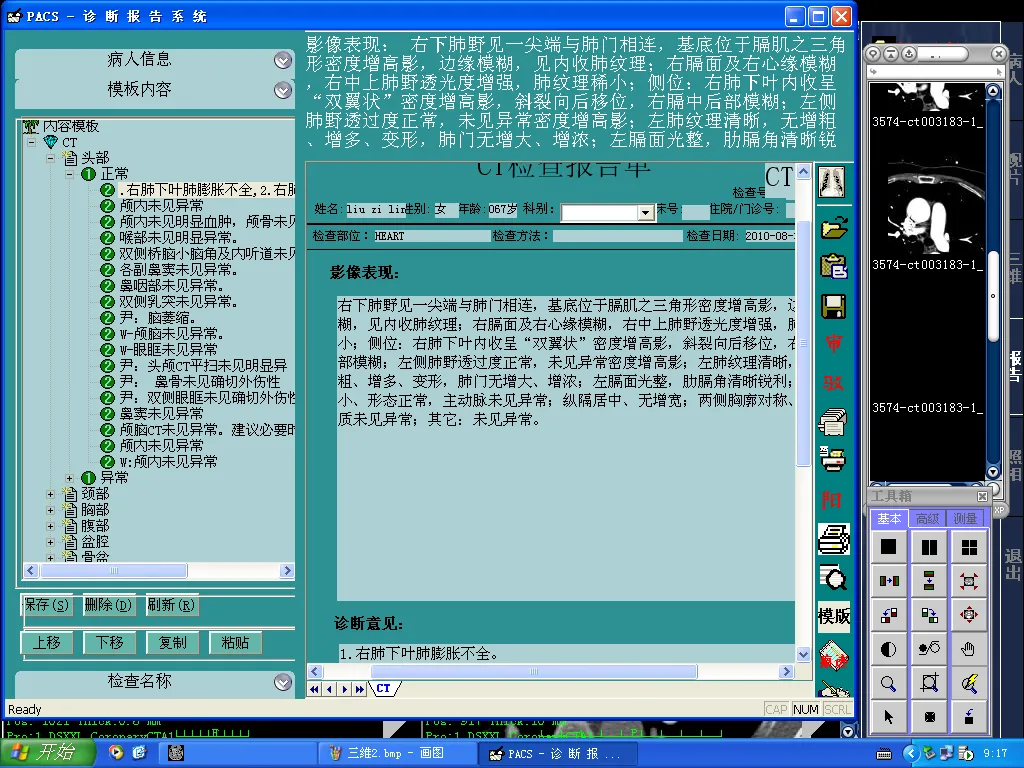
Task: Collapse the 正常 tree node
Action: pyautogui.click(x=69, y=174)
